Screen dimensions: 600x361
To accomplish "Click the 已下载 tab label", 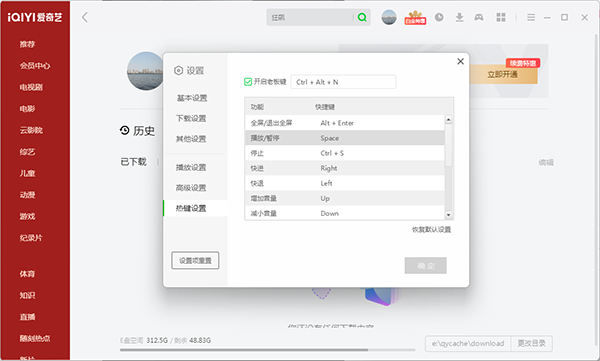I will [134, 162].
